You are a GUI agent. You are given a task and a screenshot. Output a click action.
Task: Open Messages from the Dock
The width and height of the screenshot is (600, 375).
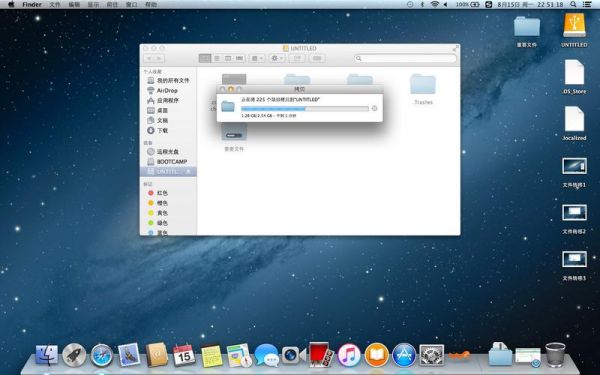tap(266, 355)
